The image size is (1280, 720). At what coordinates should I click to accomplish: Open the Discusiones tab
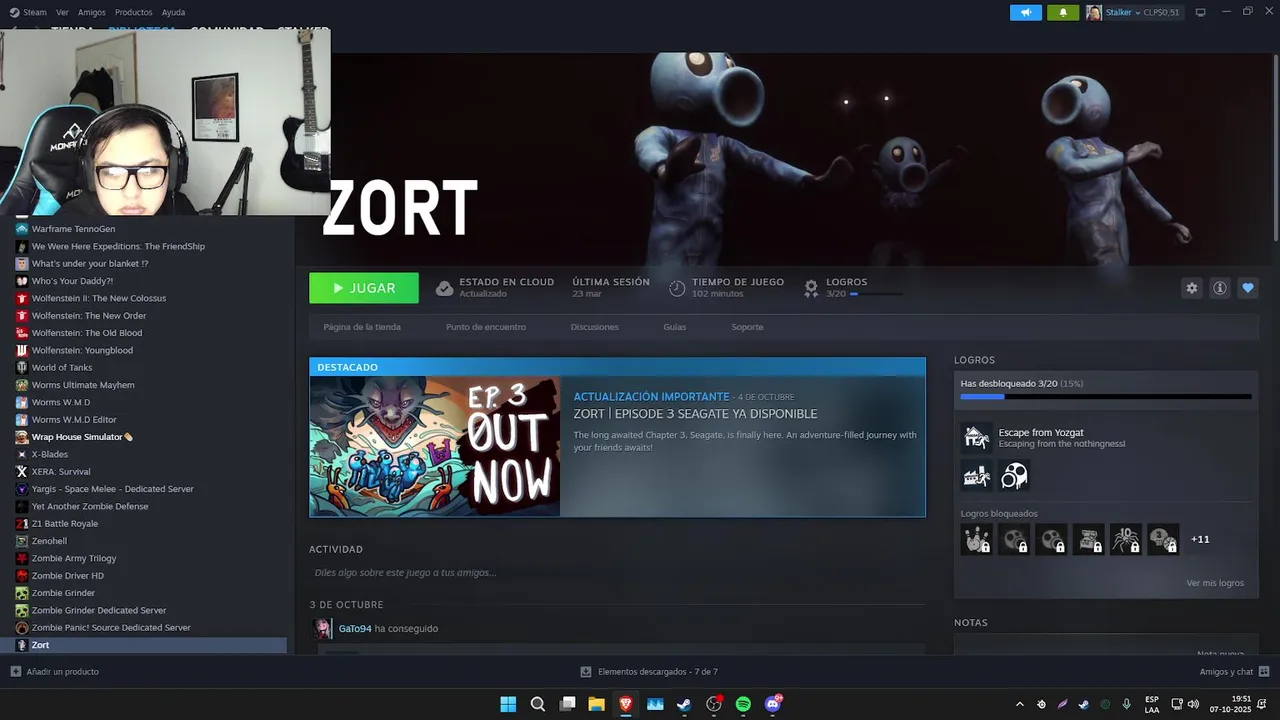(x=594, y=327)
